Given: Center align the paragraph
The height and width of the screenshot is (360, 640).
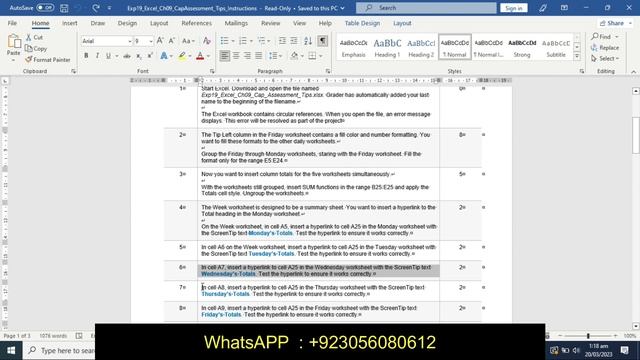Looking at the screenshot, I should [x=236, y=56].
